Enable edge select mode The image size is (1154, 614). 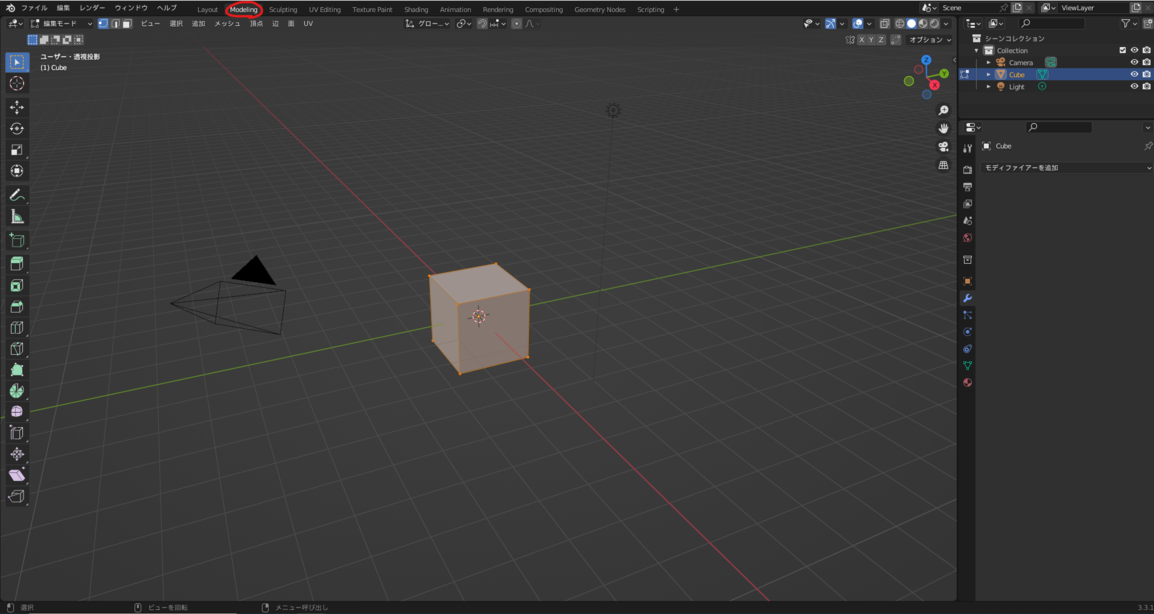[x=115, y=24]
